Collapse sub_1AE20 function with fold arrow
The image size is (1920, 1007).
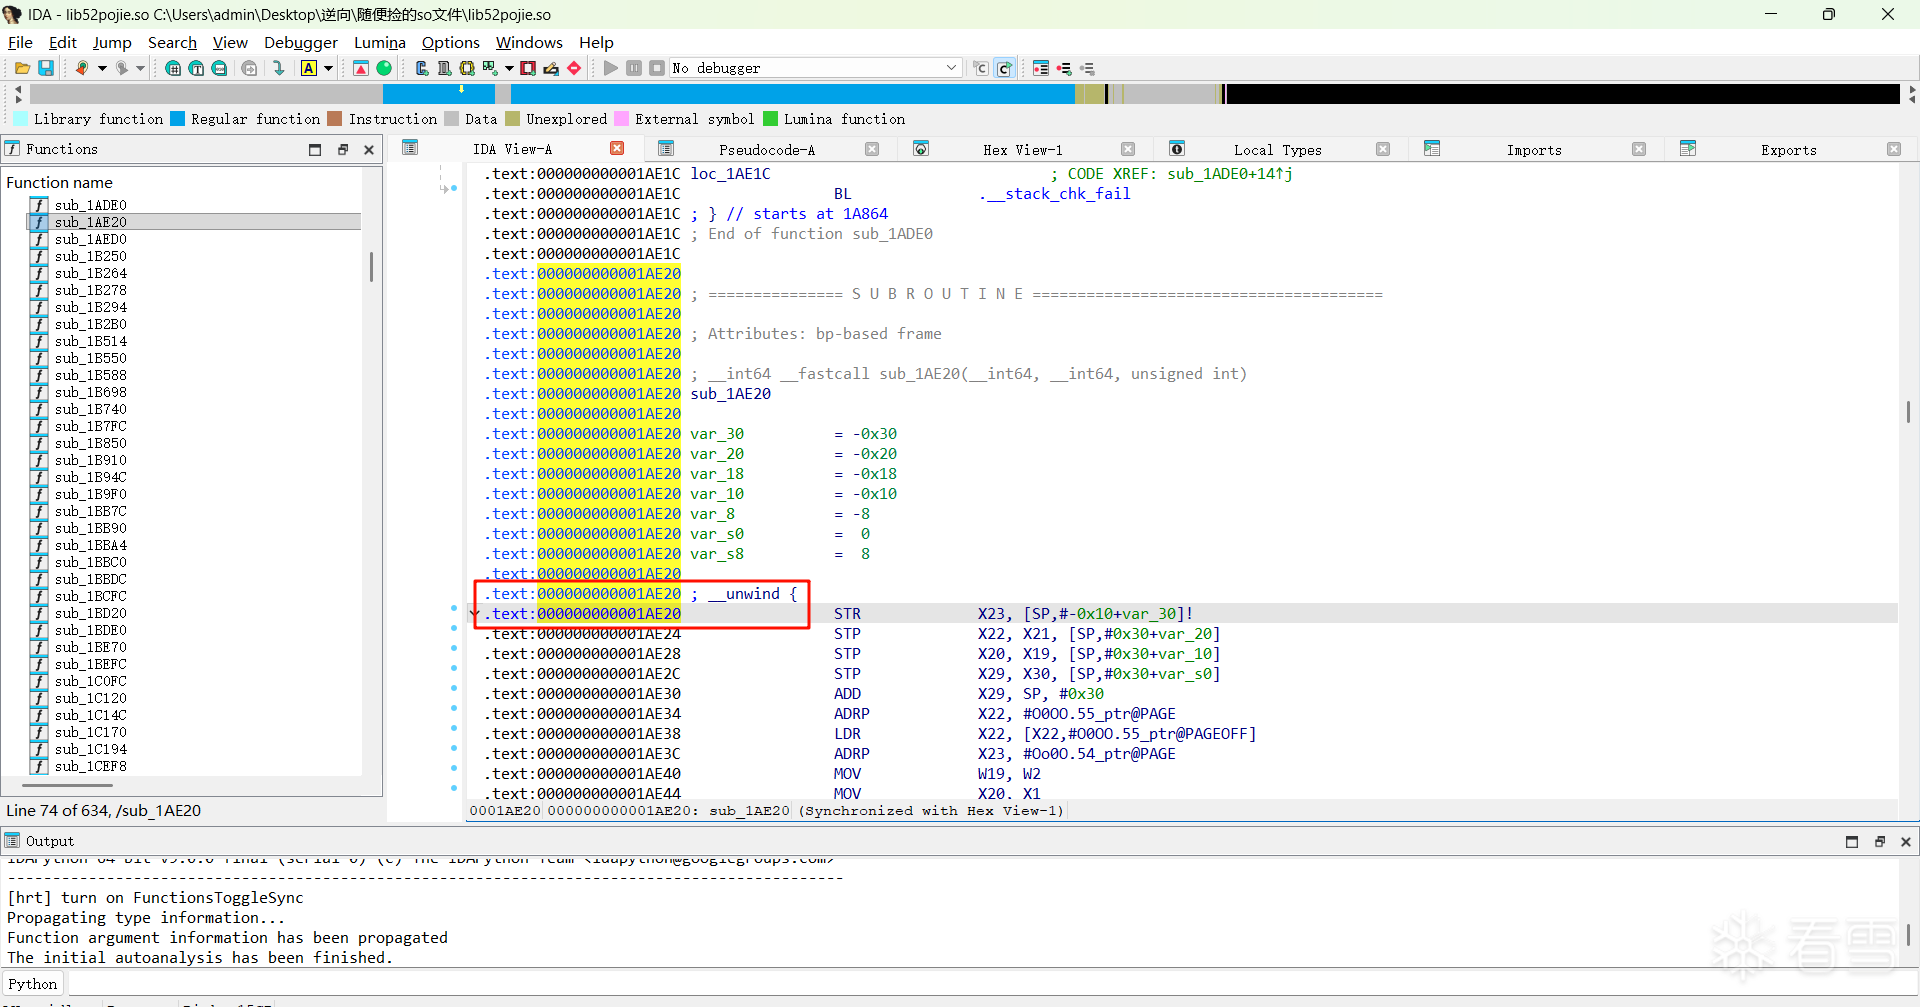coord(475,614)
